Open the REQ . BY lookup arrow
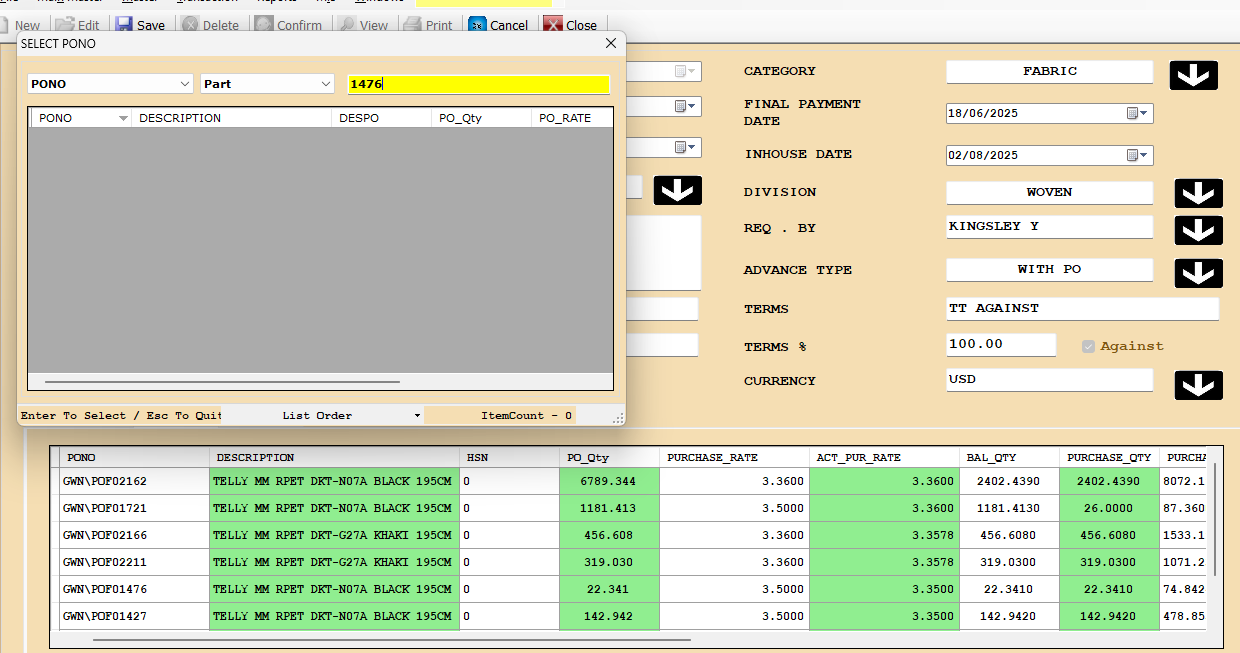 pos(1198,230)
